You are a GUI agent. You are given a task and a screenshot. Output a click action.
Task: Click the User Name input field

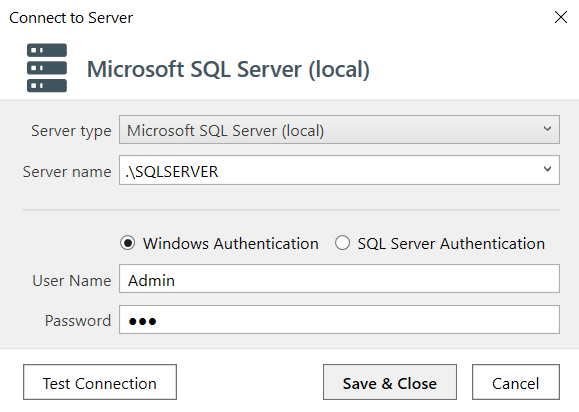339,279
